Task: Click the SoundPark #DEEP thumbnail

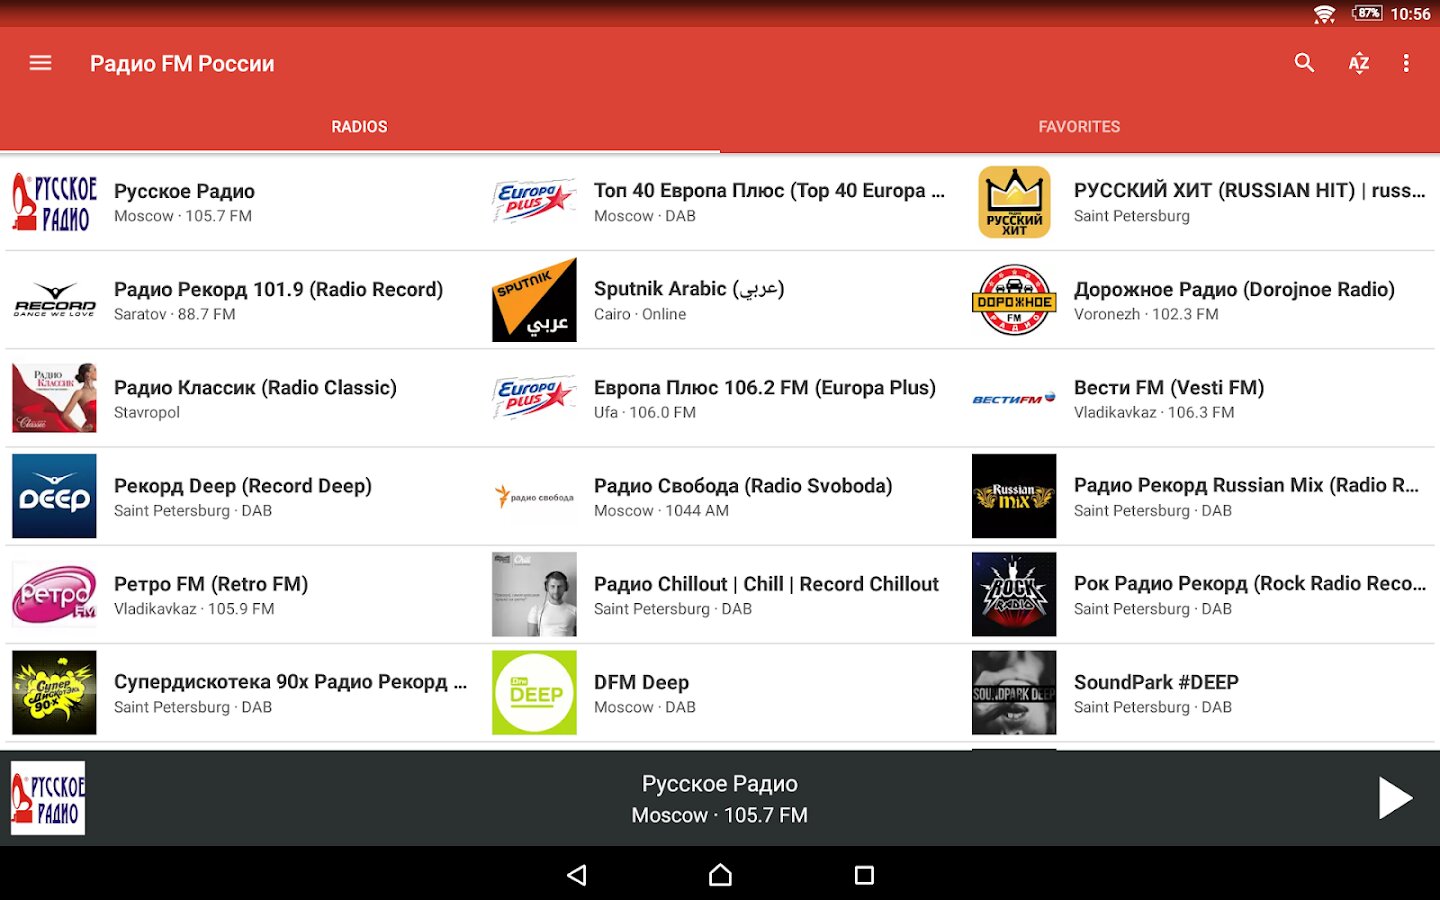Action: 1014,692
